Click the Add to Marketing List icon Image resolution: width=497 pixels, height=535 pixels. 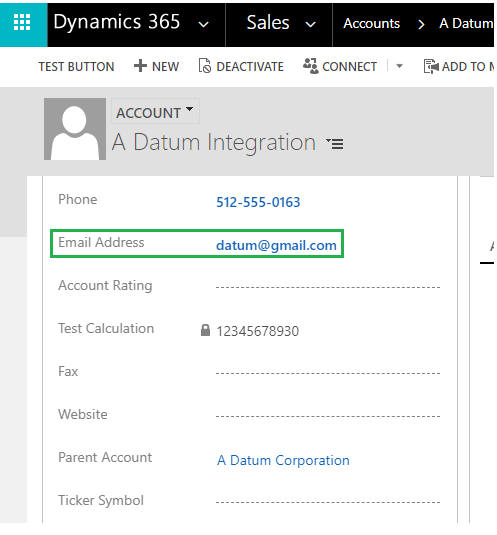point(431,66)
